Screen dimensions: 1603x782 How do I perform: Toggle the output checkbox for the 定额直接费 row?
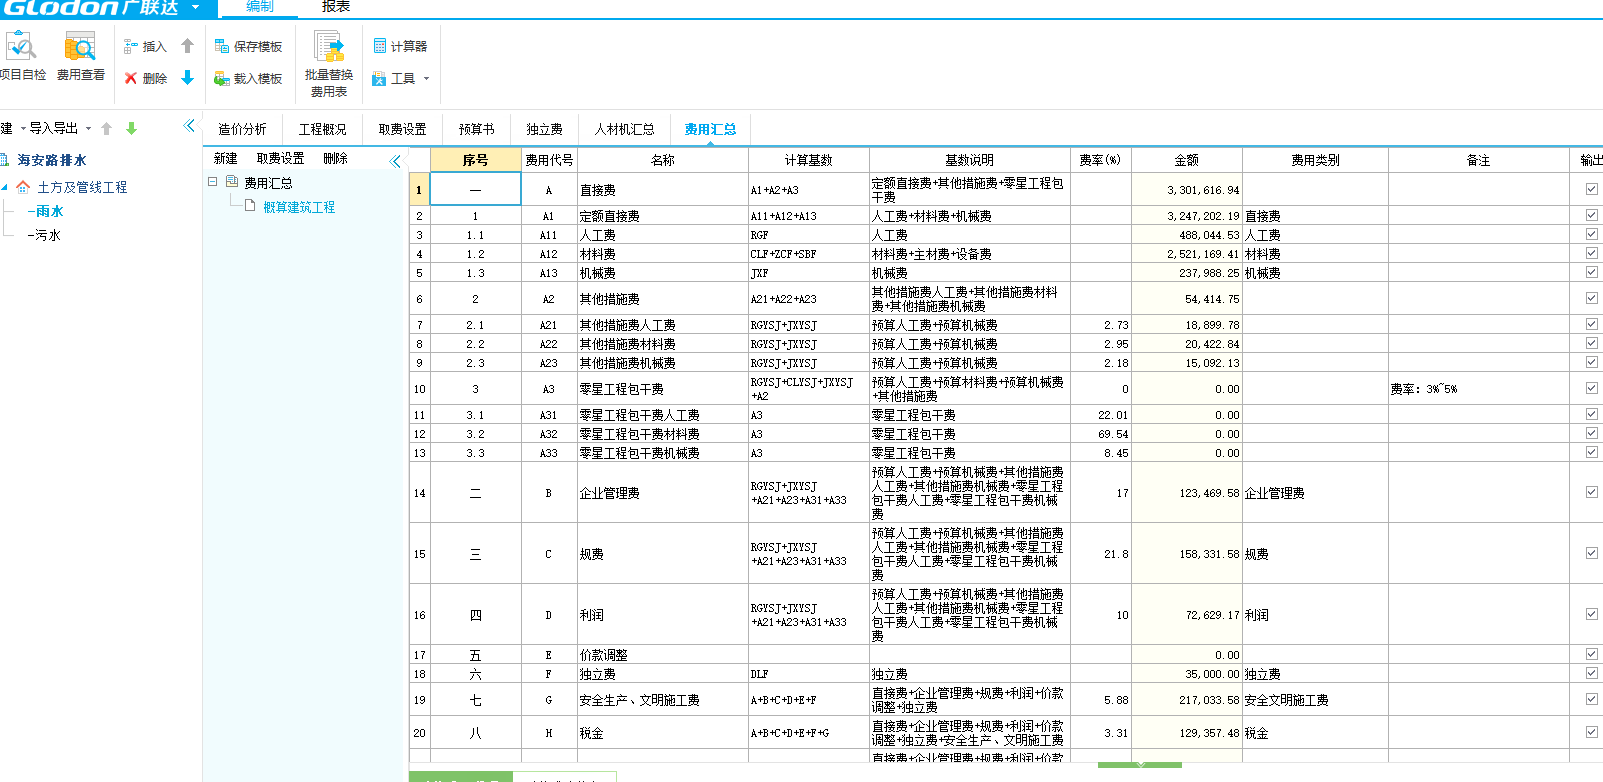tap(1591, 215)
